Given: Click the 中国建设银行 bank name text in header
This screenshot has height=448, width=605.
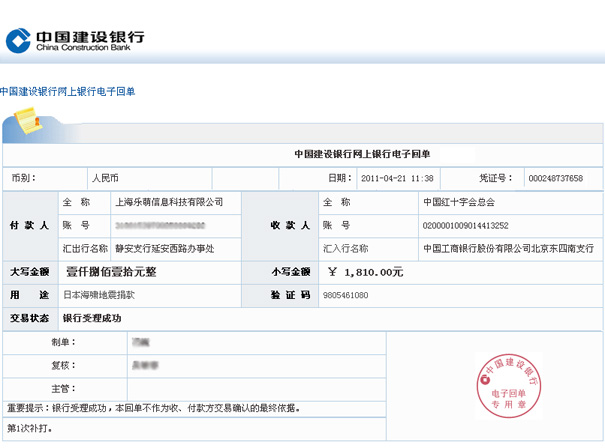Looking at the screenshot, I should point(91,37).
